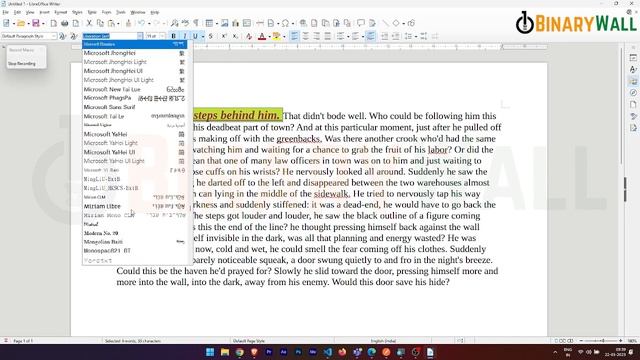Click the font color red A swatch

262,36
